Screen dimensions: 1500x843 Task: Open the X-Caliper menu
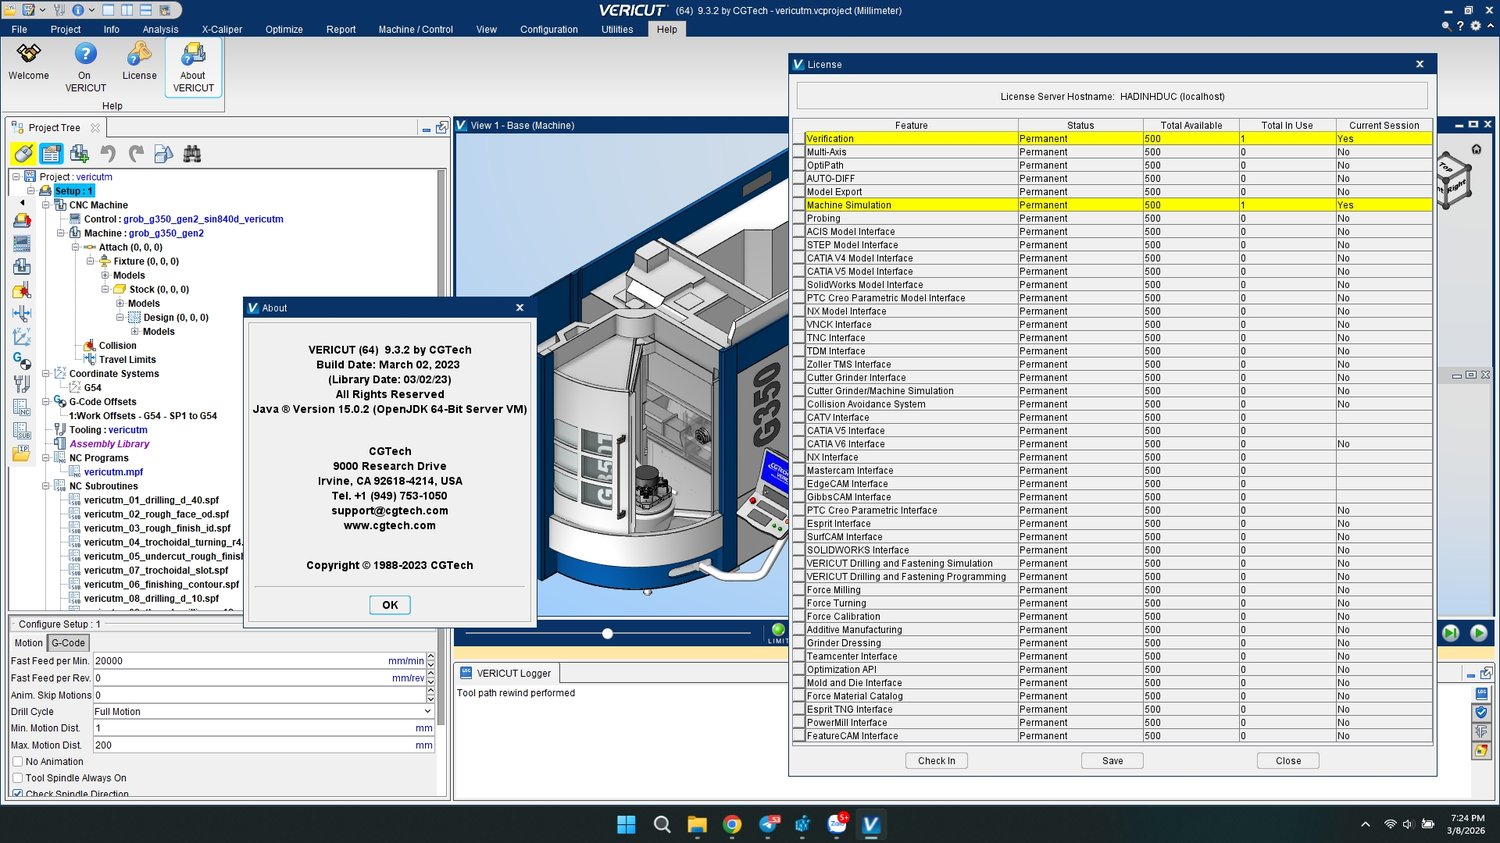222,29
